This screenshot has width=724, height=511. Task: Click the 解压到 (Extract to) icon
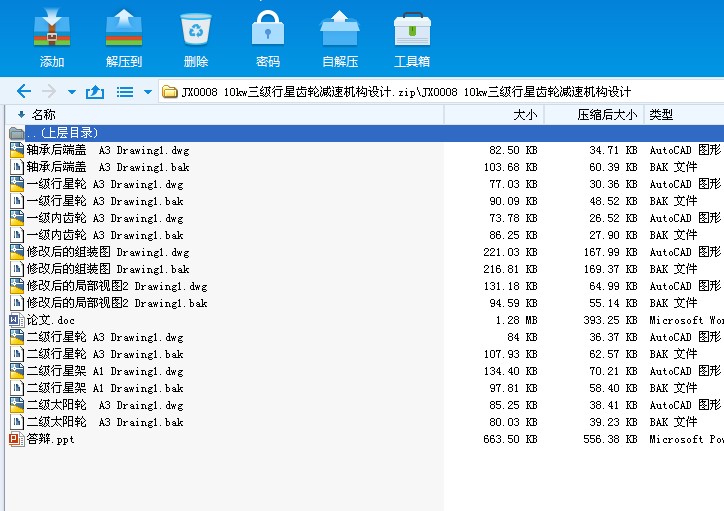click(124, 29)
